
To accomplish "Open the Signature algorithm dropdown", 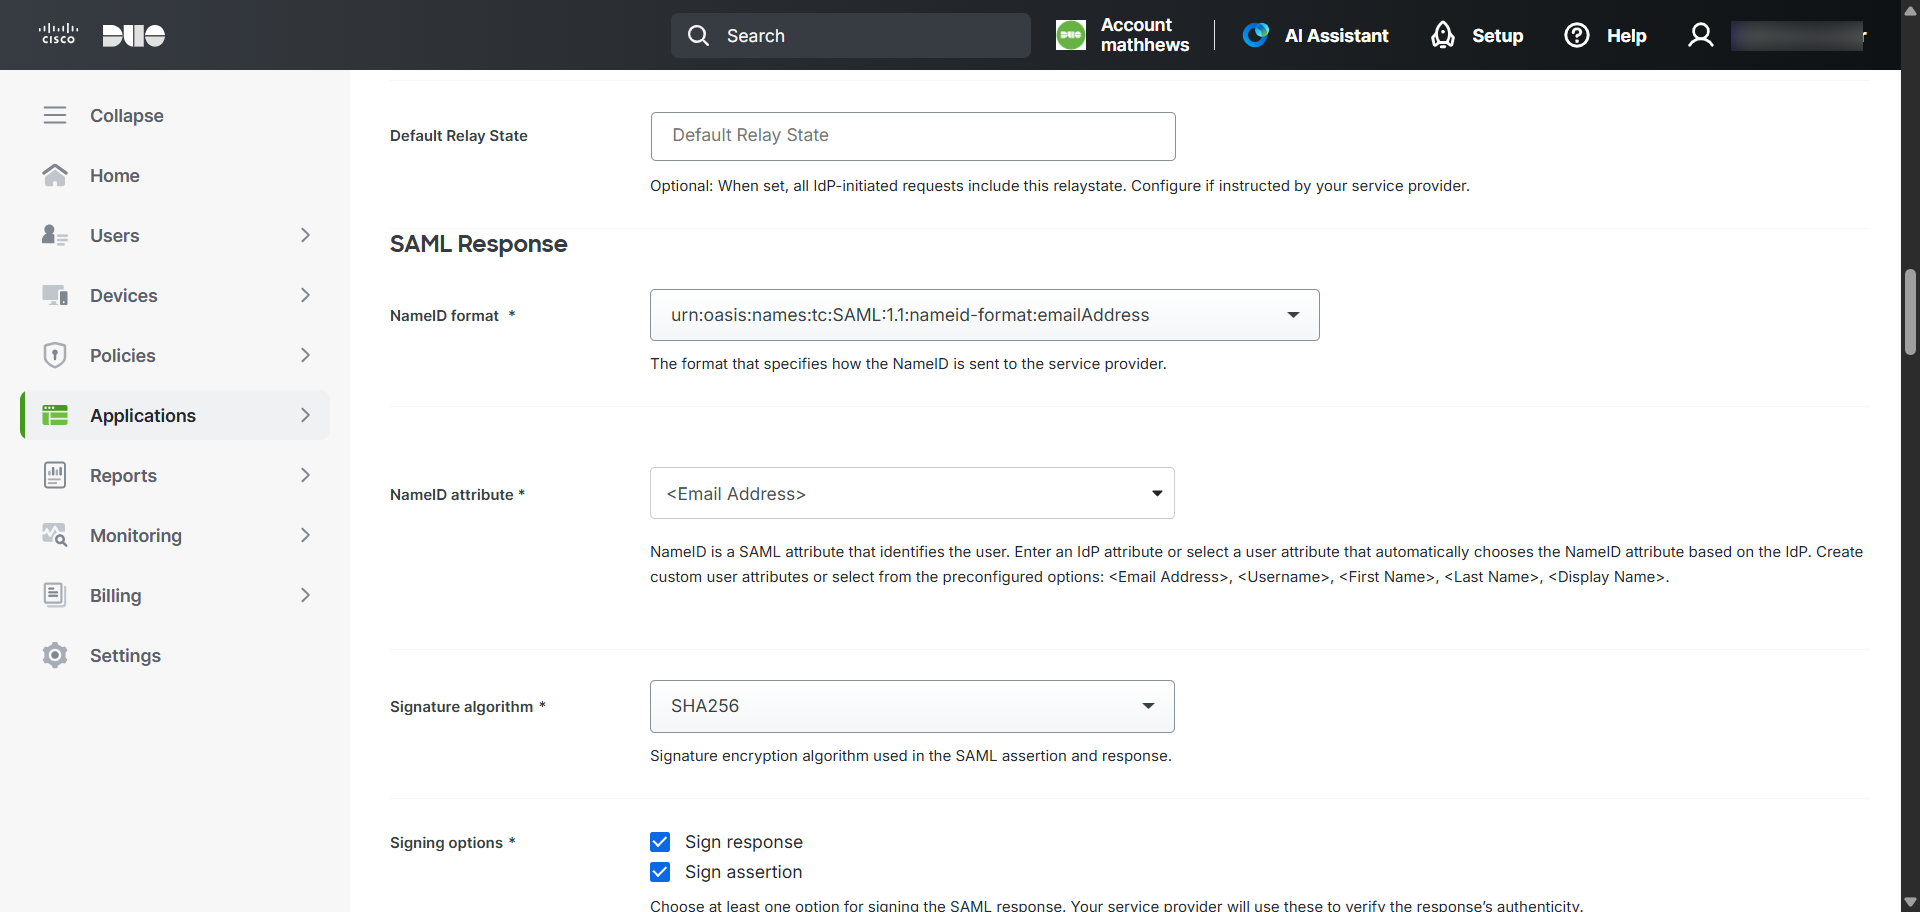I will tap(912, 706).
